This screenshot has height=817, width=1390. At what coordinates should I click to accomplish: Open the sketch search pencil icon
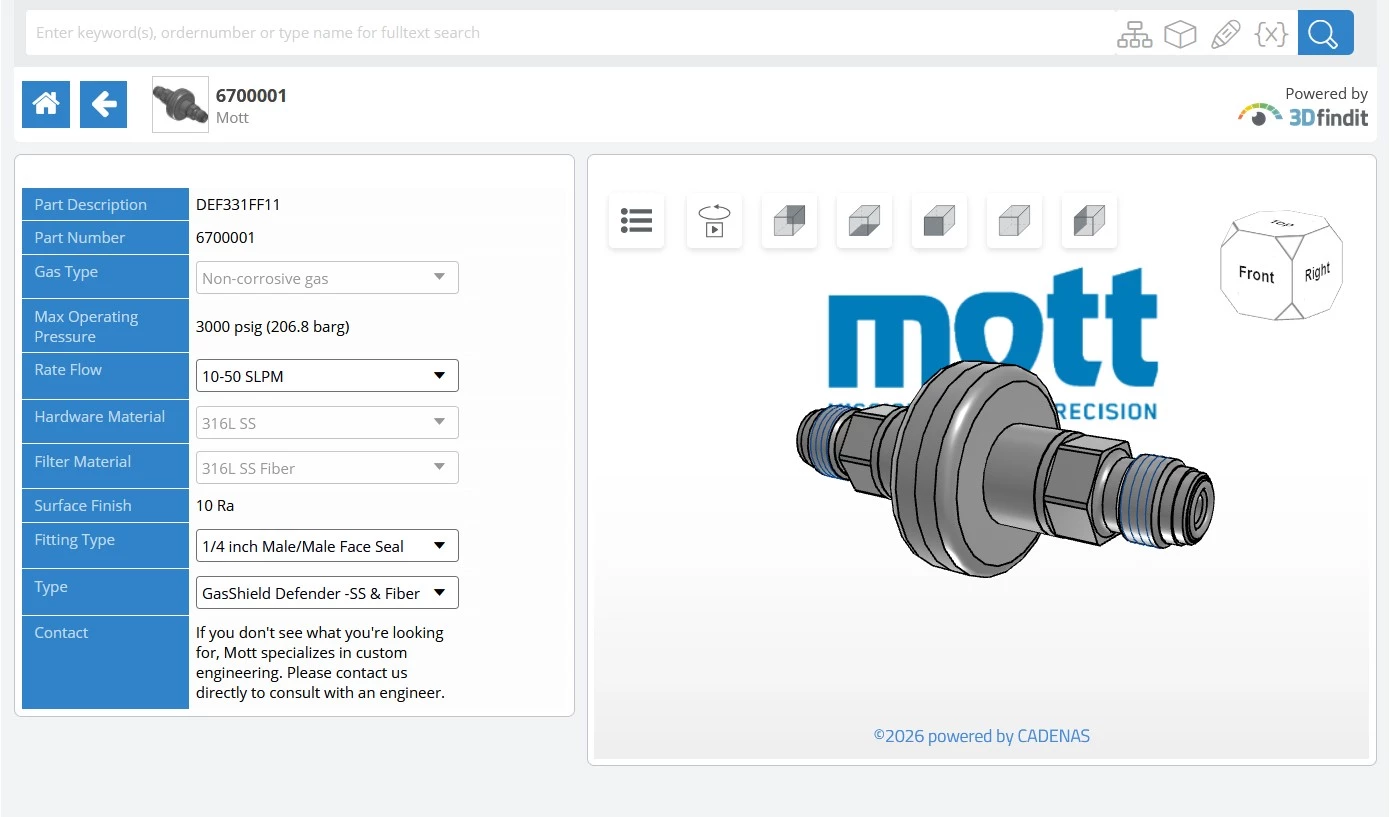click(1226, 34)
